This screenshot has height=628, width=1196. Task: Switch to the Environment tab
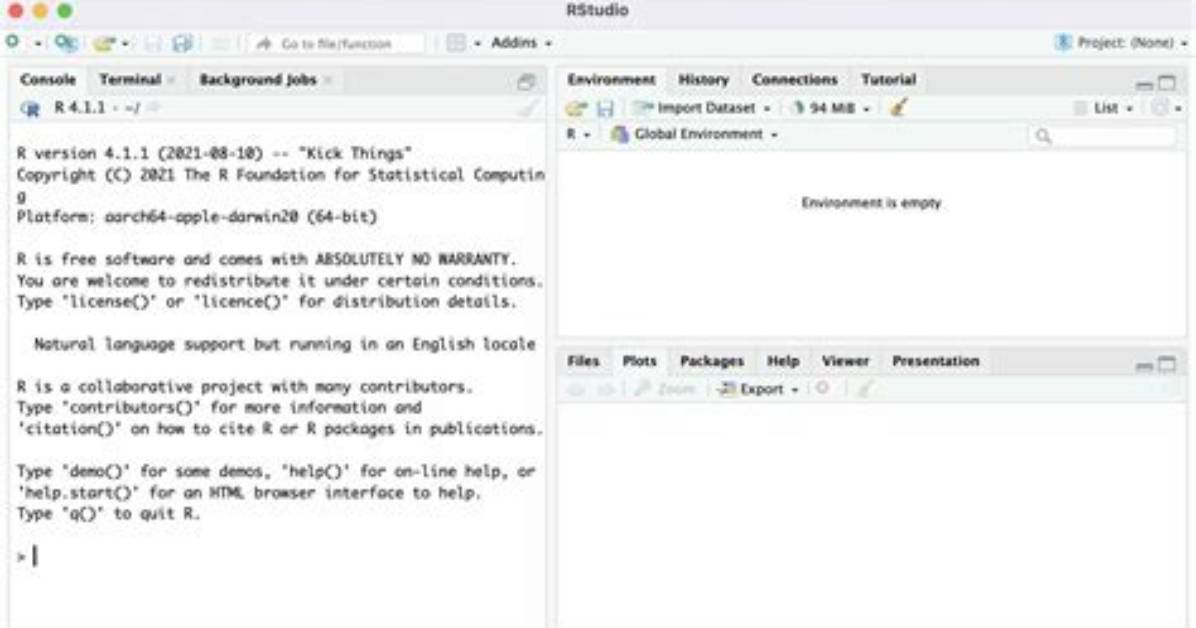tap(611, 79)
